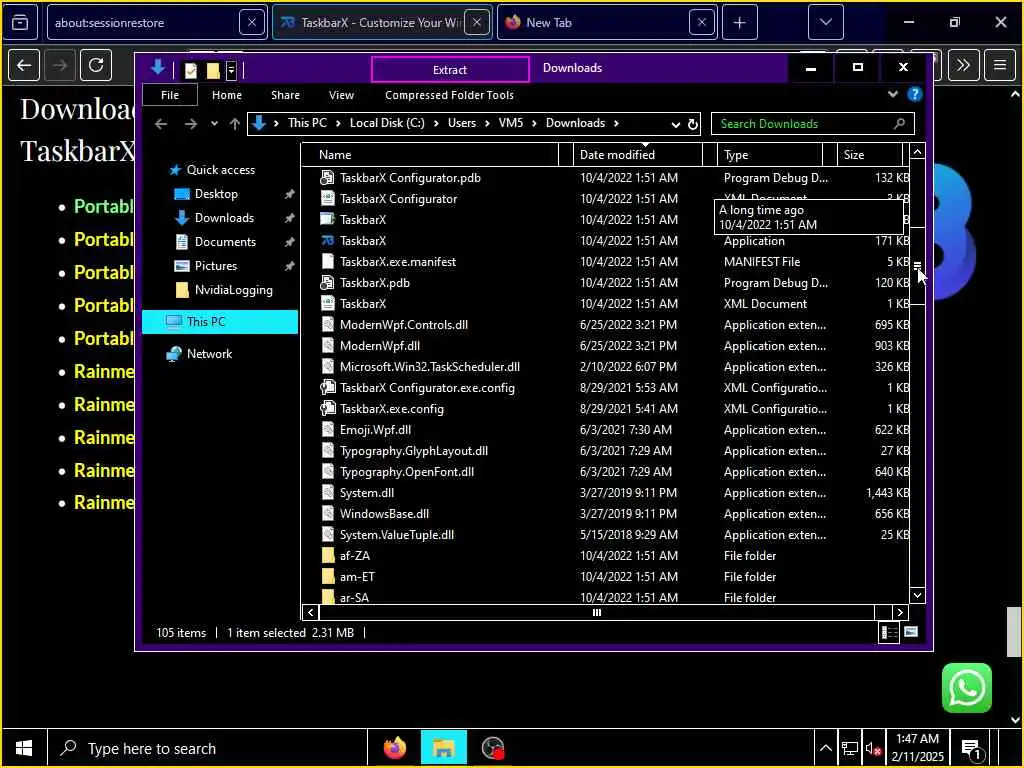Sort files by Type column
1024x768 pixels.
pyautogui.click(x=771, y=155)
